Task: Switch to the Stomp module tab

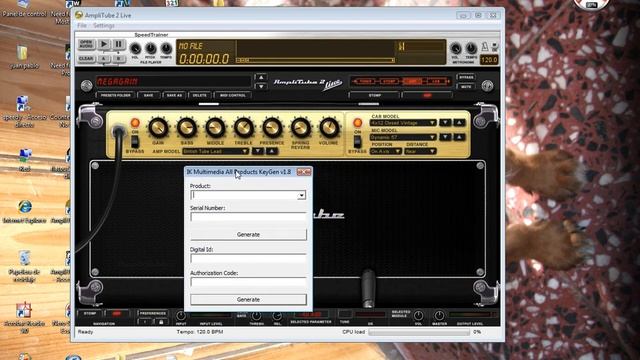Action: [374, 96]
